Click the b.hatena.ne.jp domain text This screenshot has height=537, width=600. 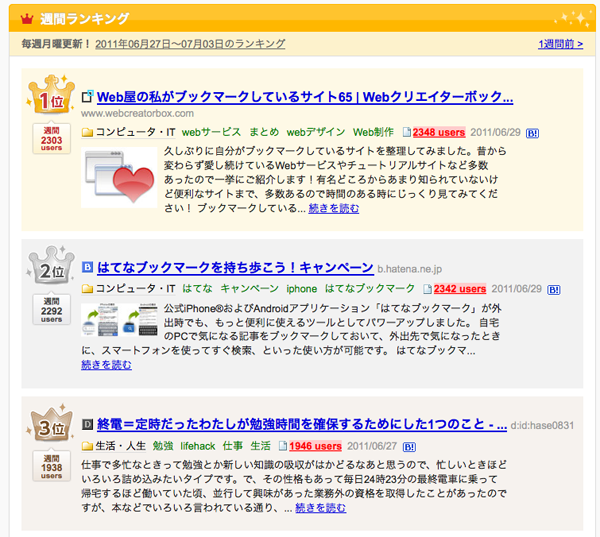409,269
